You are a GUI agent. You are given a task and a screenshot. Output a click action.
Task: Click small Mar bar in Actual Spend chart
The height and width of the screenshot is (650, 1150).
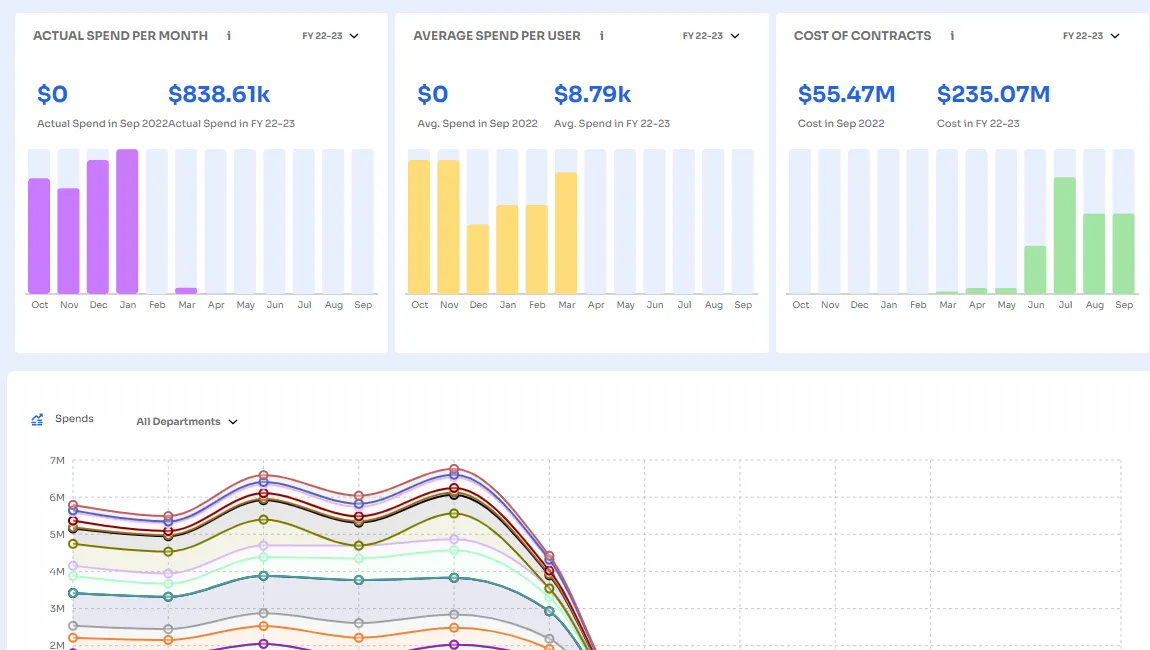coord(186,291)
